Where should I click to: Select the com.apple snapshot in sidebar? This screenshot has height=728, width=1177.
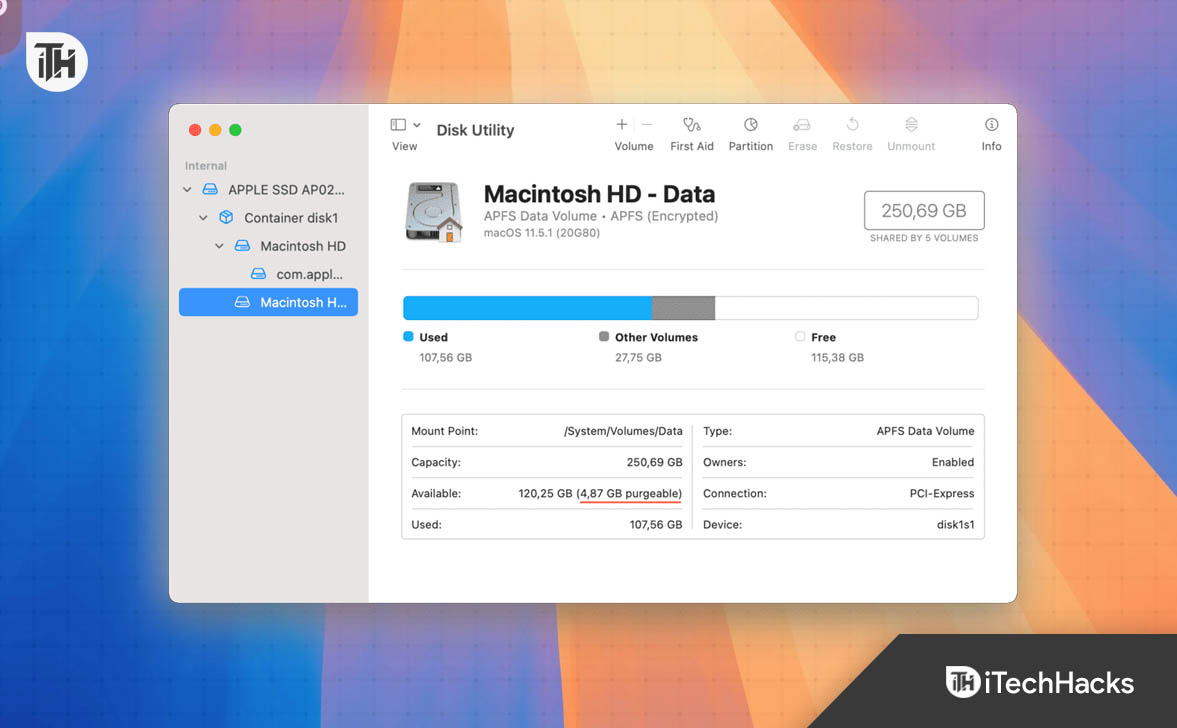309,274
